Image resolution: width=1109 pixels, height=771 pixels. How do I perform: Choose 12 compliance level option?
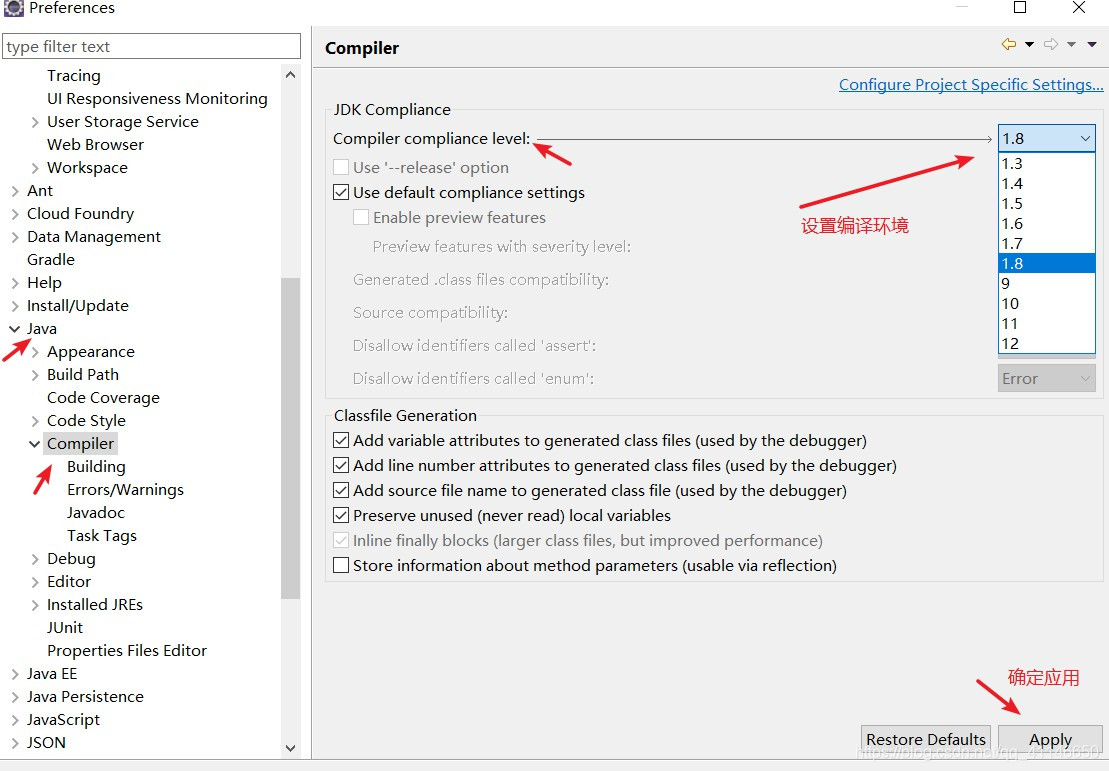click(1047, 343)
